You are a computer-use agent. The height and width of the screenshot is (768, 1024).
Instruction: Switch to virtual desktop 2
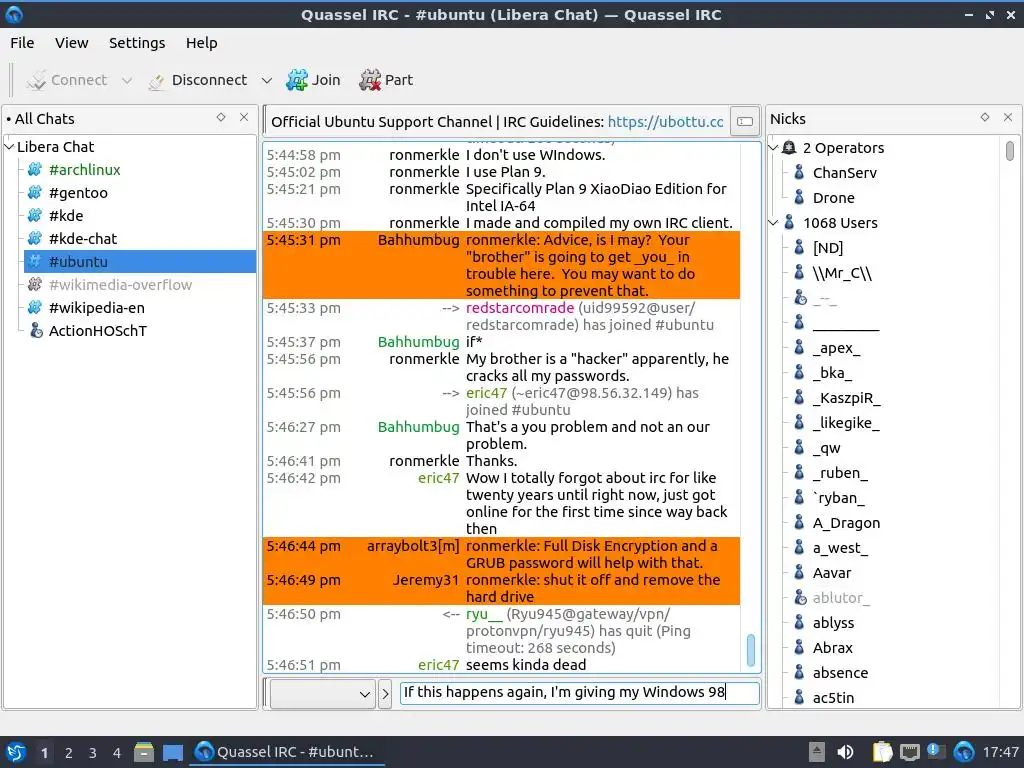[x=69, y=753]
